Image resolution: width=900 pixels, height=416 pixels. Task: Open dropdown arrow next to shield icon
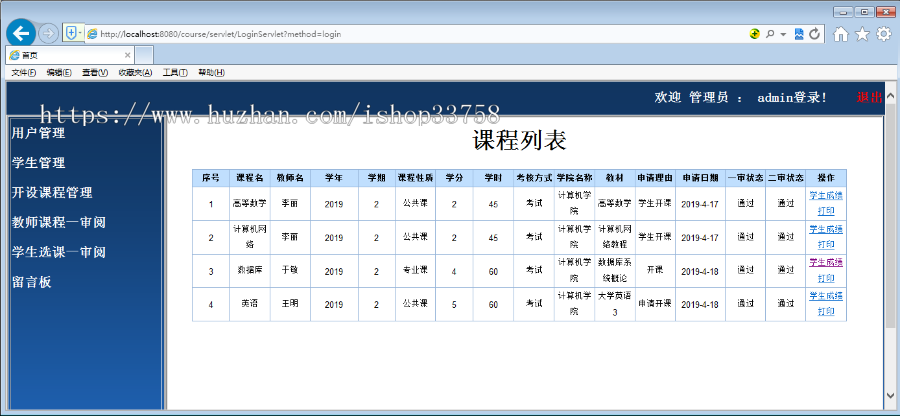tap(80, 33)
